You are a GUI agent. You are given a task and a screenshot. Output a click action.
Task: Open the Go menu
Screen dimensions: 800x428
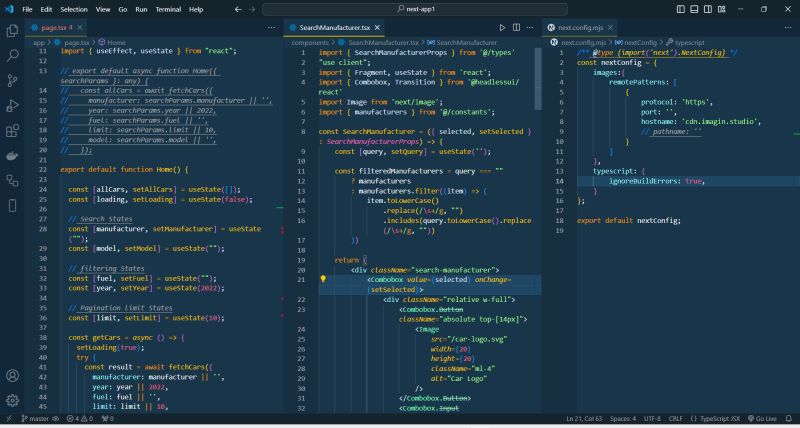(122, 9)
